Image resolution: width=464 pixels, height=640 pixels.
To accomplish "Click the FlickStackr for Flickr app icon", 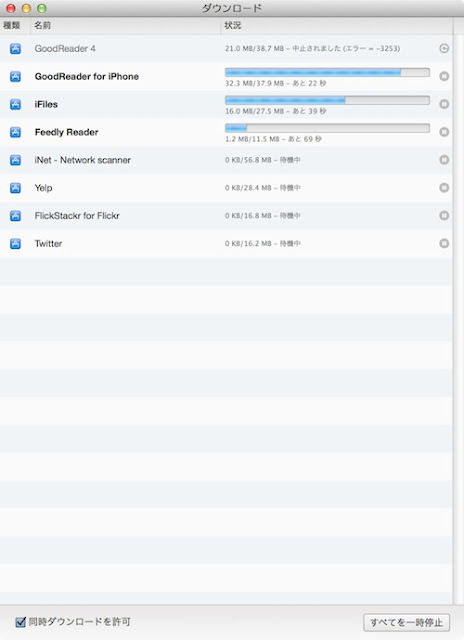I will pyautogui.click(x=16, y=216).
